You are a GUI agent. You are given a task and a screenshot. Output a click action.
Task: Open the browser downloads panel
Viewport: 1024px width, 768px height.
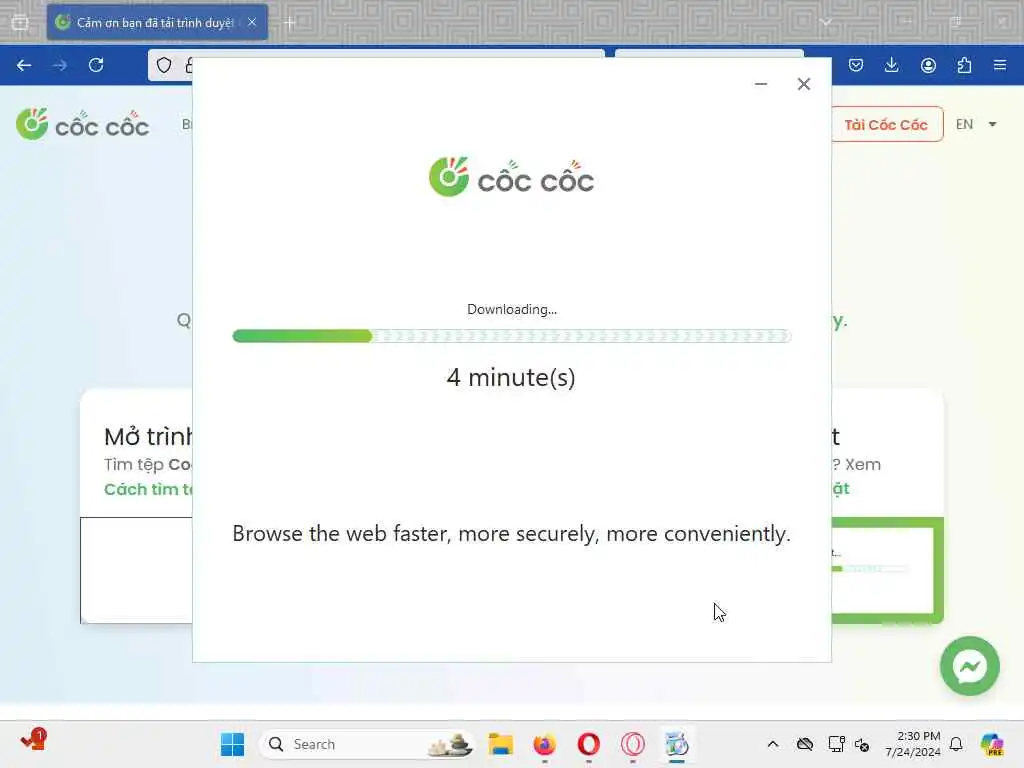(x=891, y=65)
